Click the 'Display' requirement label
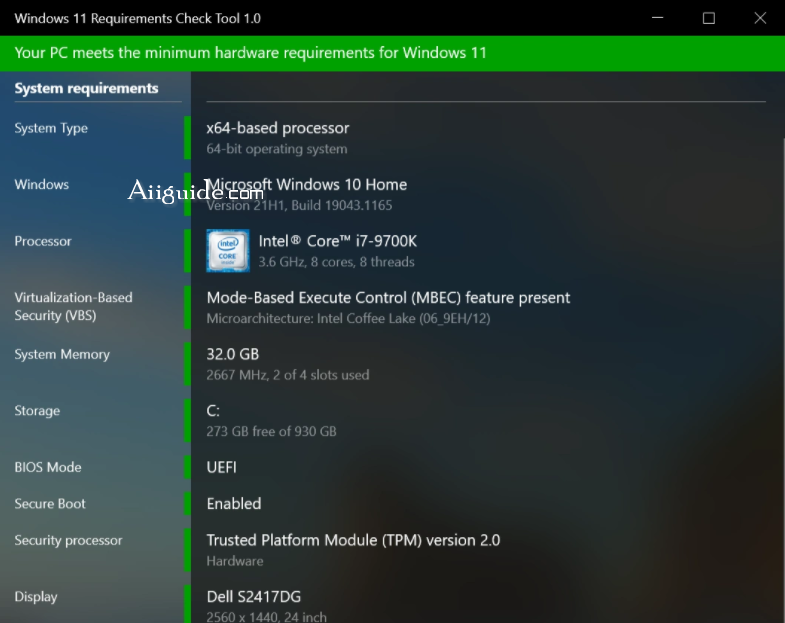This screenshot has height=623, width=785. (36, 596)
